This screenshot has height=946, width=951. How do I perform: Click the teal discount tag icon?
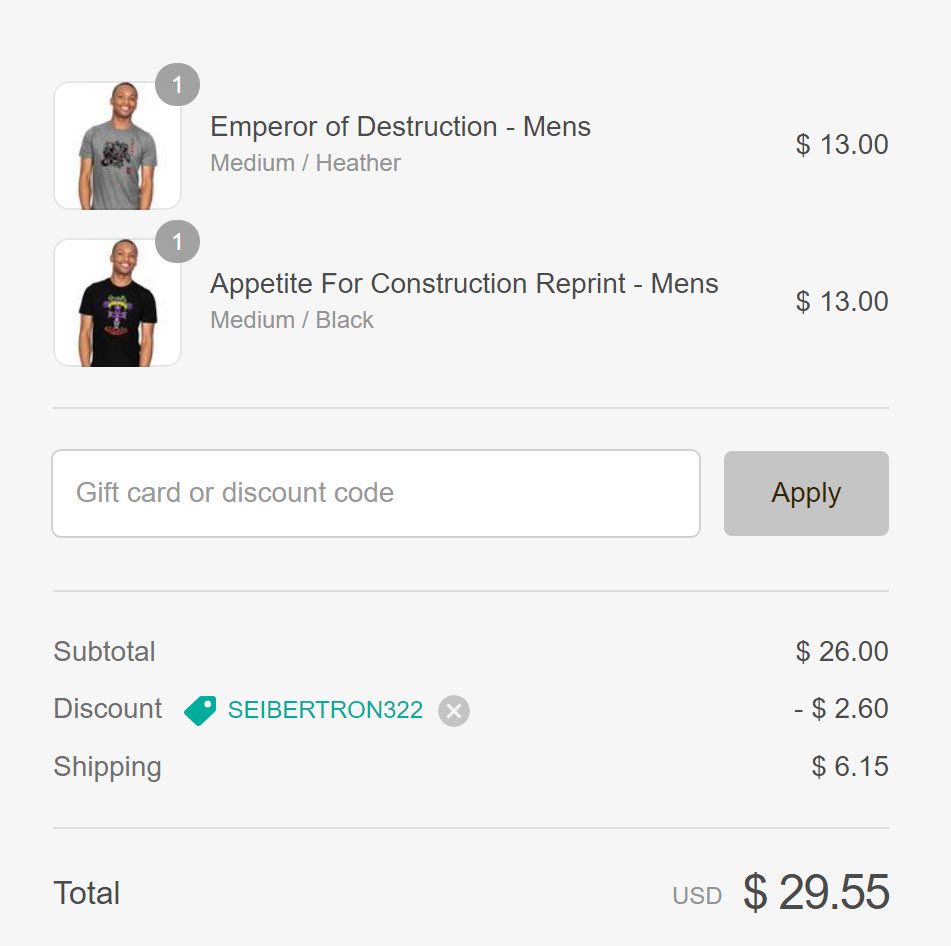click(x=200, y=710)
